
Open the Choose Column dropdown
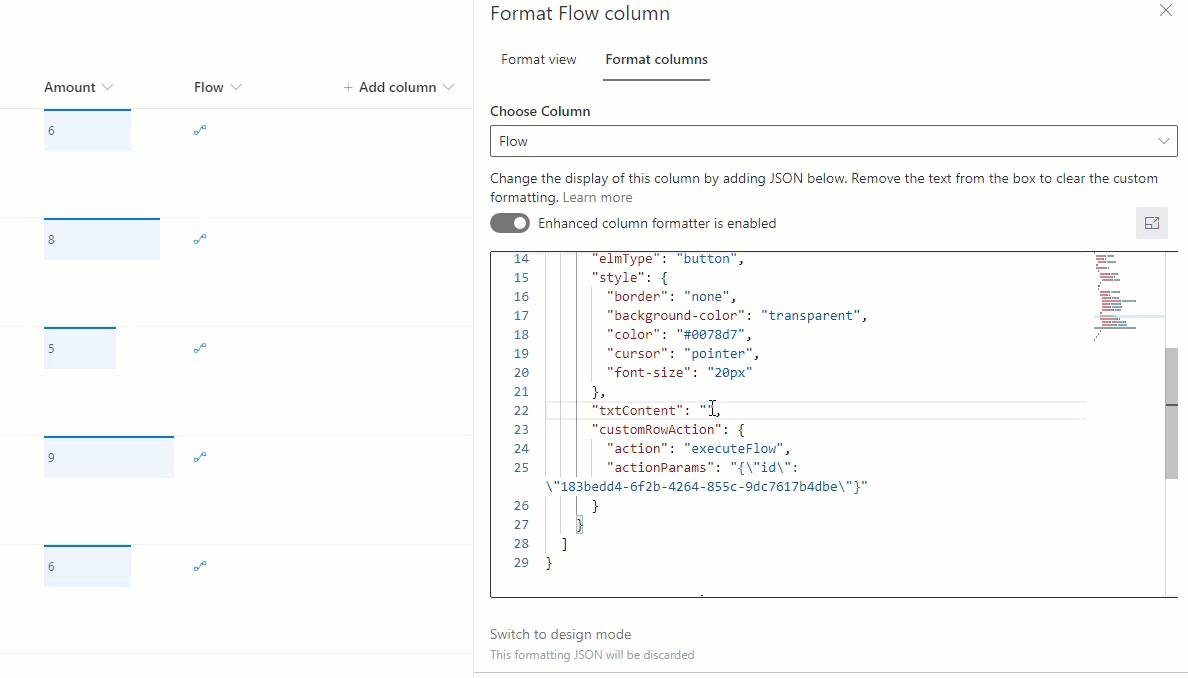pyautogui.click(x=833, y=141)
